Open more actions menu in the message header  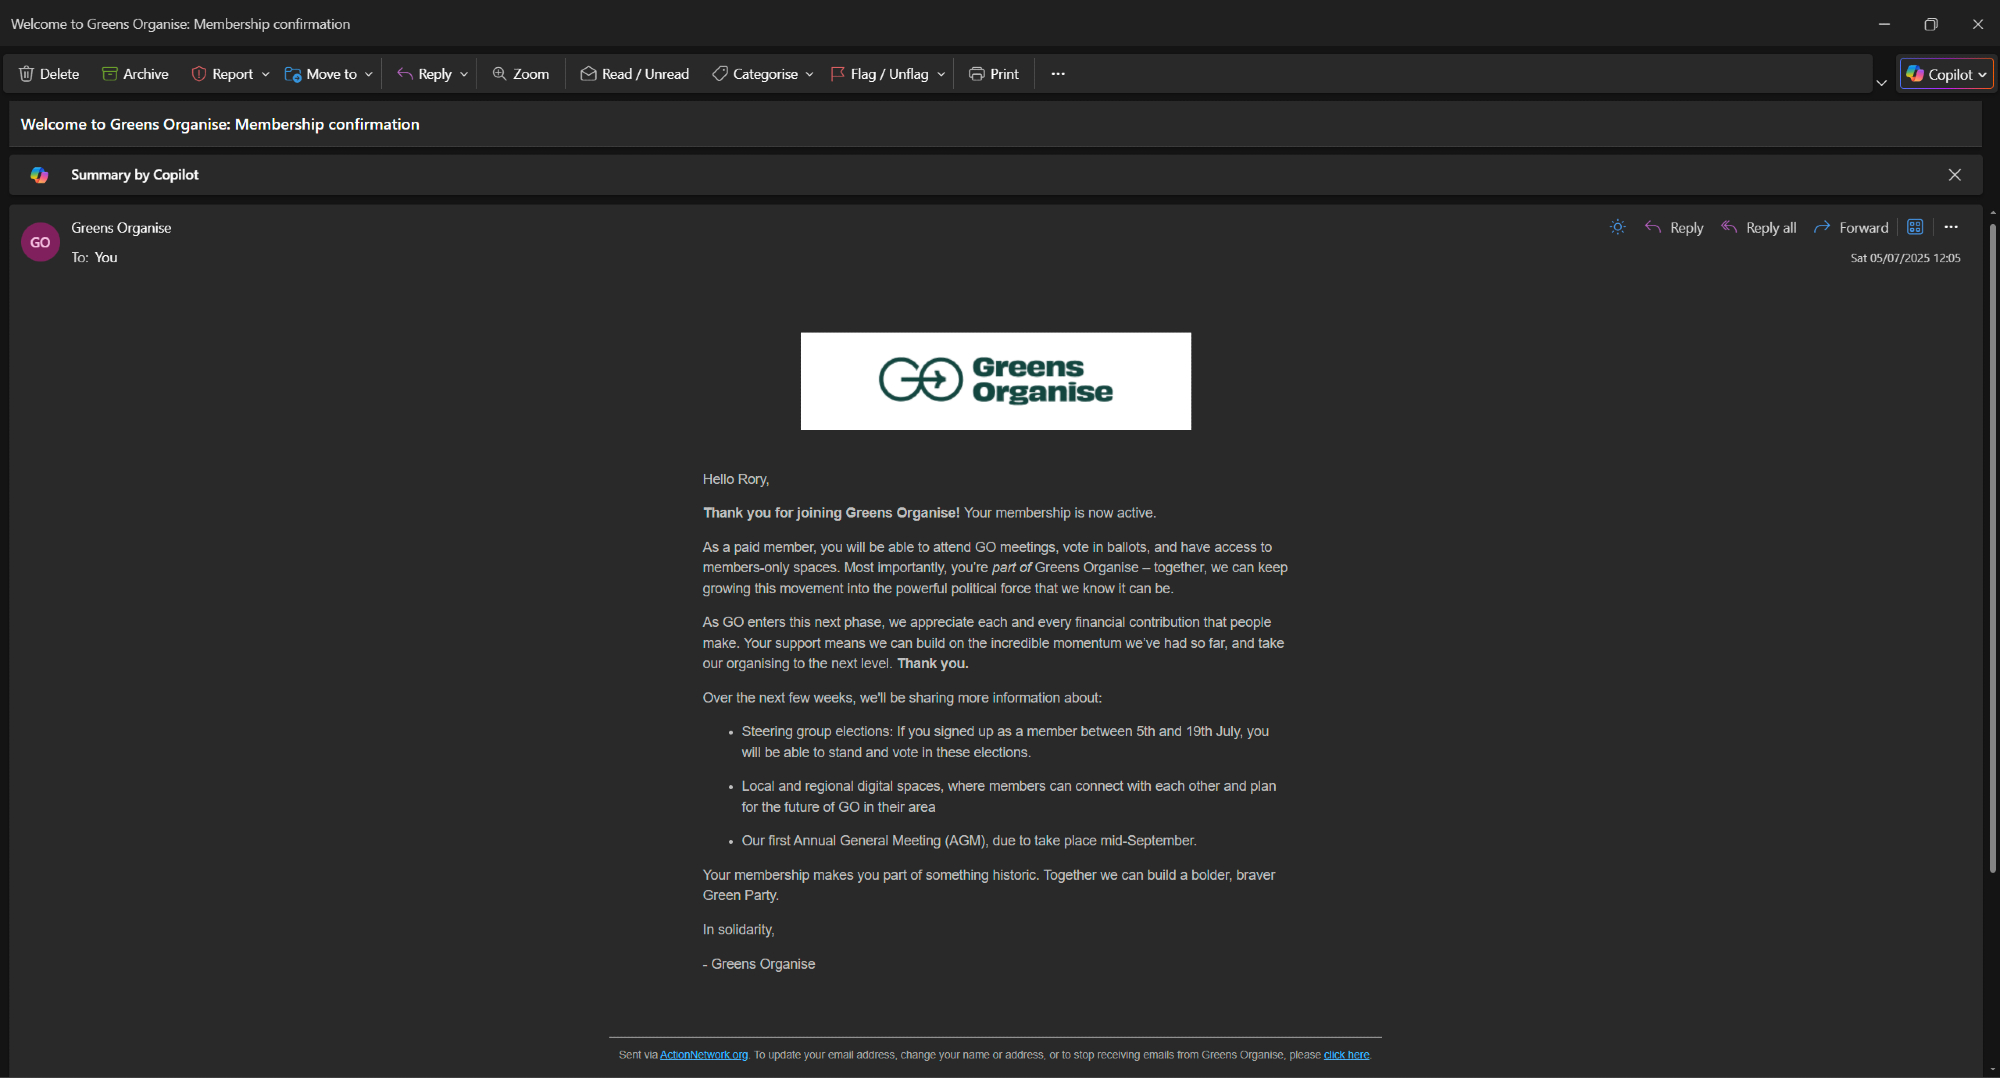[x=1951, y=227]
